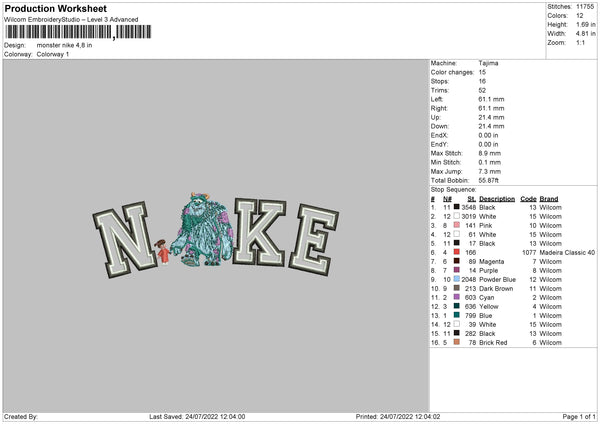Click the 'Page 1 of 1' footer text
The width and height of the screenshot is (600, 424).
[x=579, y=417]
